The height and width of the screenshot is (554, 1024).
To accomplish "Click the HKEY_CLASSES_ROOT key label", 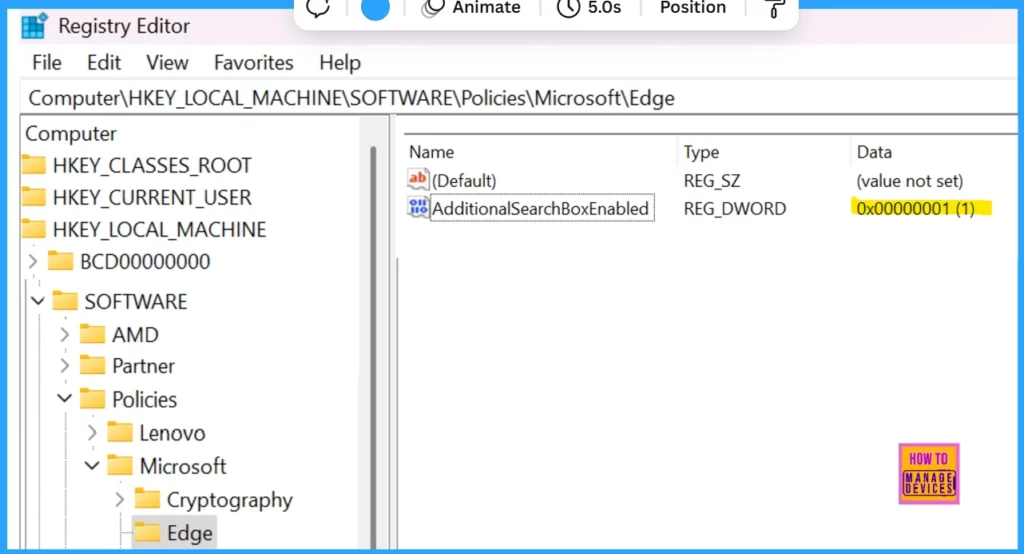I will coord(152,165).
